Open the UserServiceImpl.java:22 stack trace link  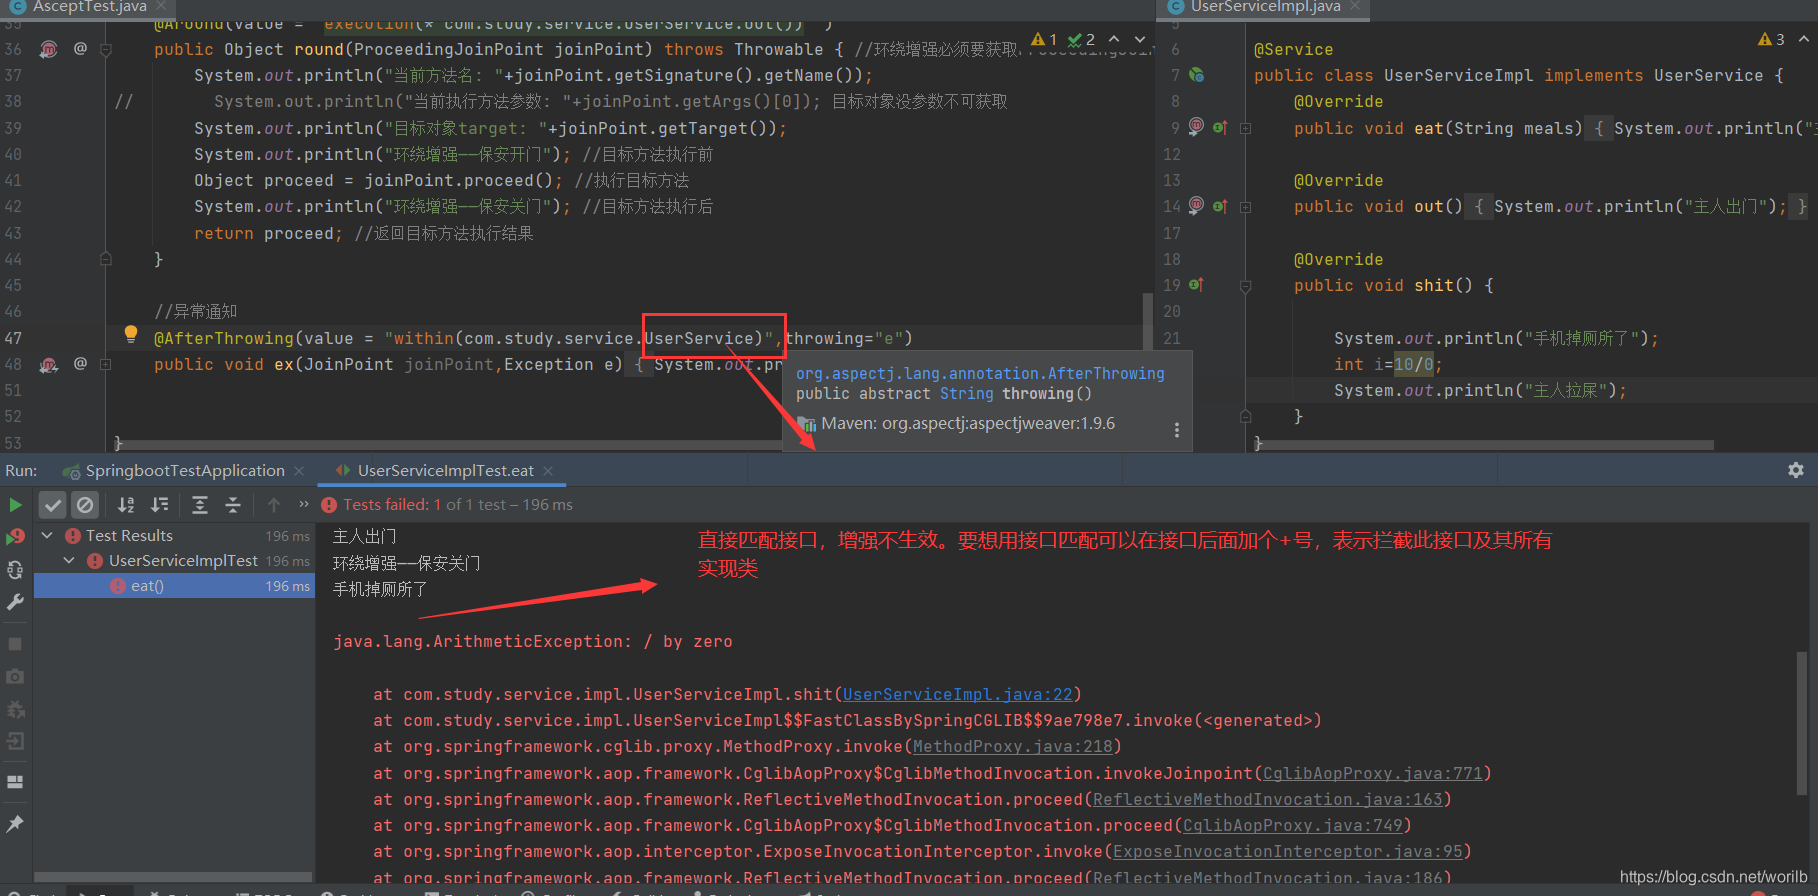(x=957, y=694)
